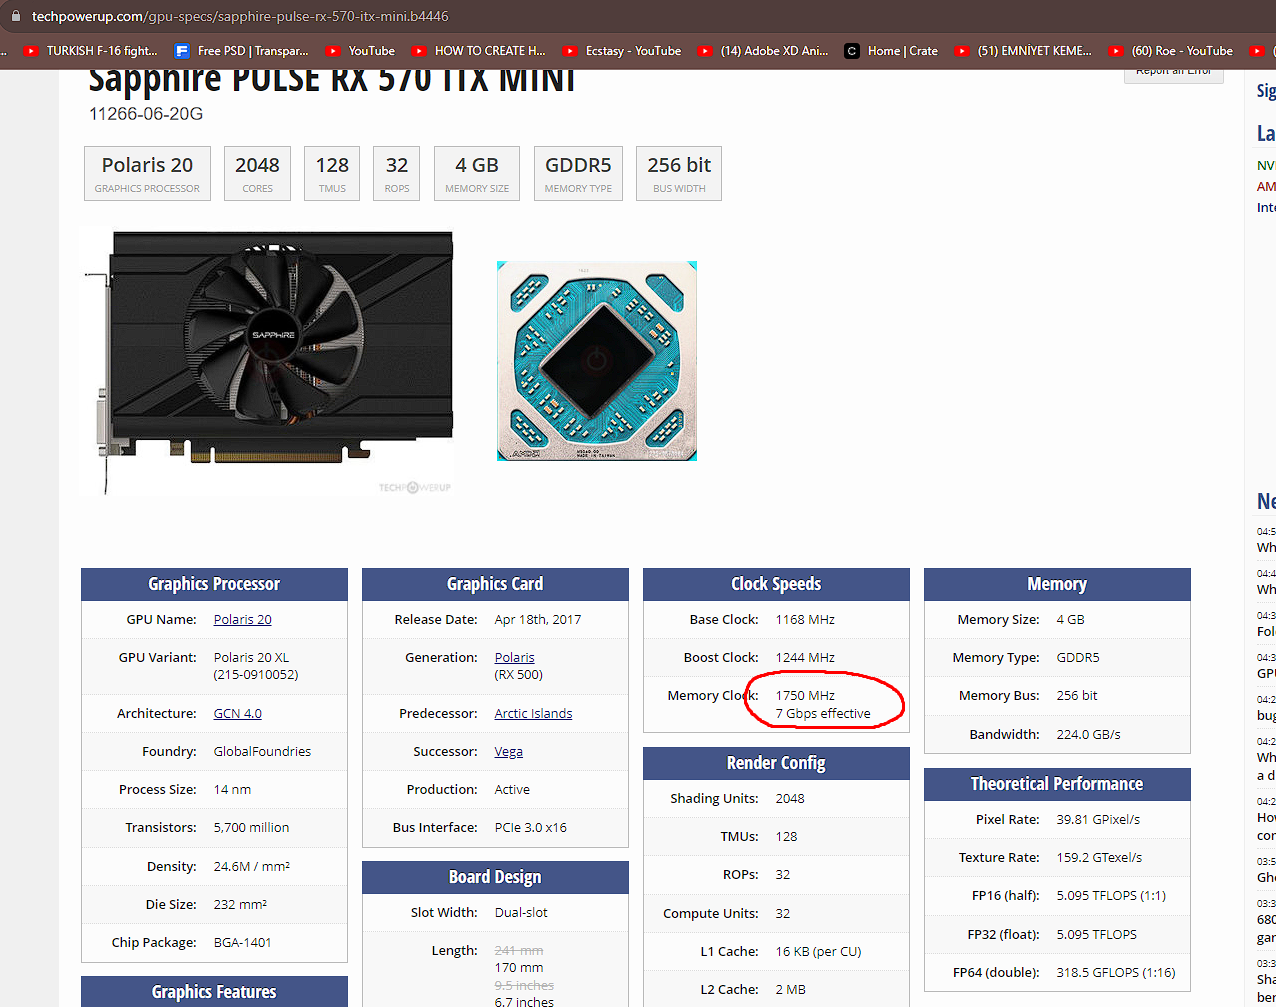Viewport: 1276px width, 1007px height.
Task: Open the Vega successor link
Action: click(509, 751)
